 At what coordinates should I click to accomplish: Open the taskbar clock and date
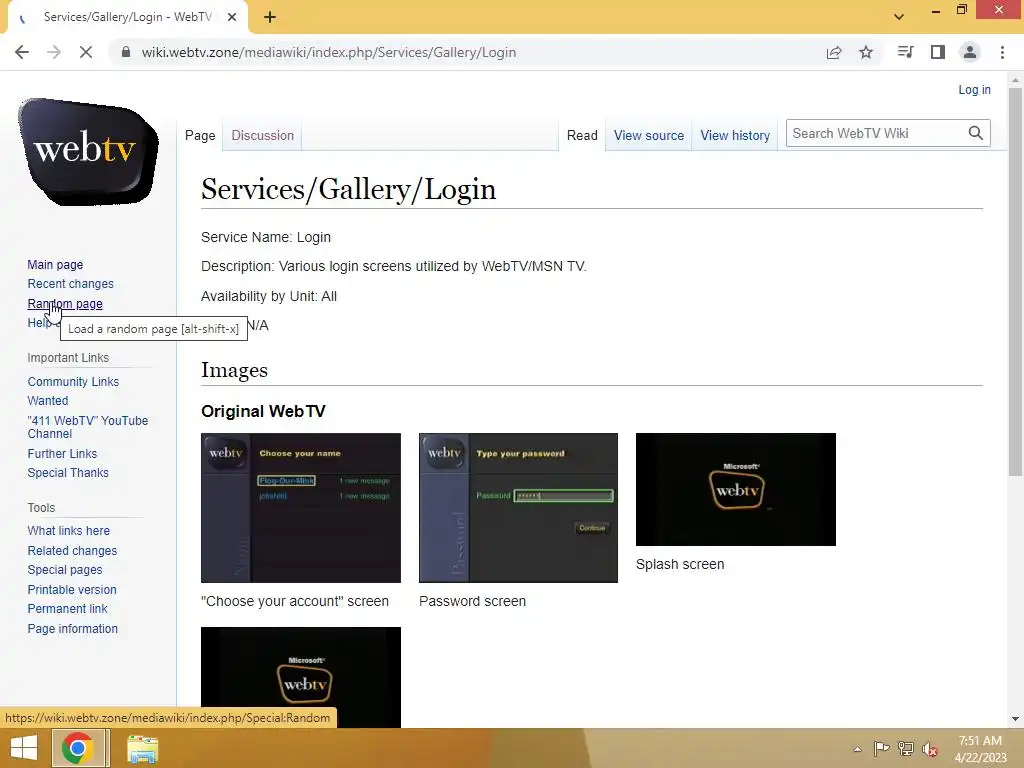point(980,749)
